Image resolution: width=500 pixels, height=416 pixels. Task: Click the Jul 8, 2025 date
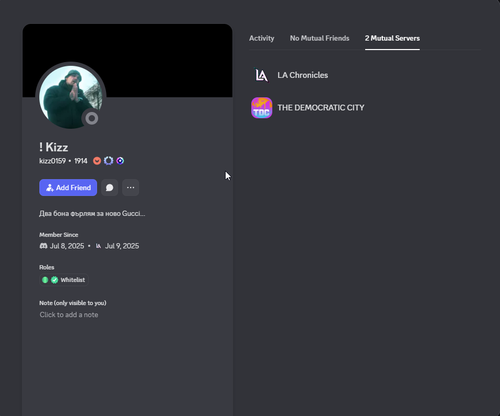coord(67,246)
